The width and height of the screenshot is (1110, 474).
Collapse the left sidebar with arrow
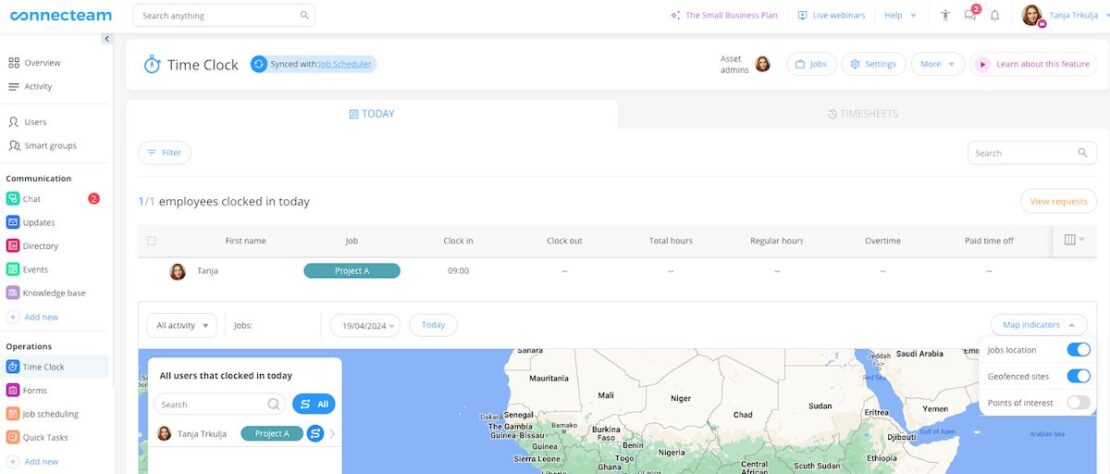pyautogui.click(x=107, y=39)
